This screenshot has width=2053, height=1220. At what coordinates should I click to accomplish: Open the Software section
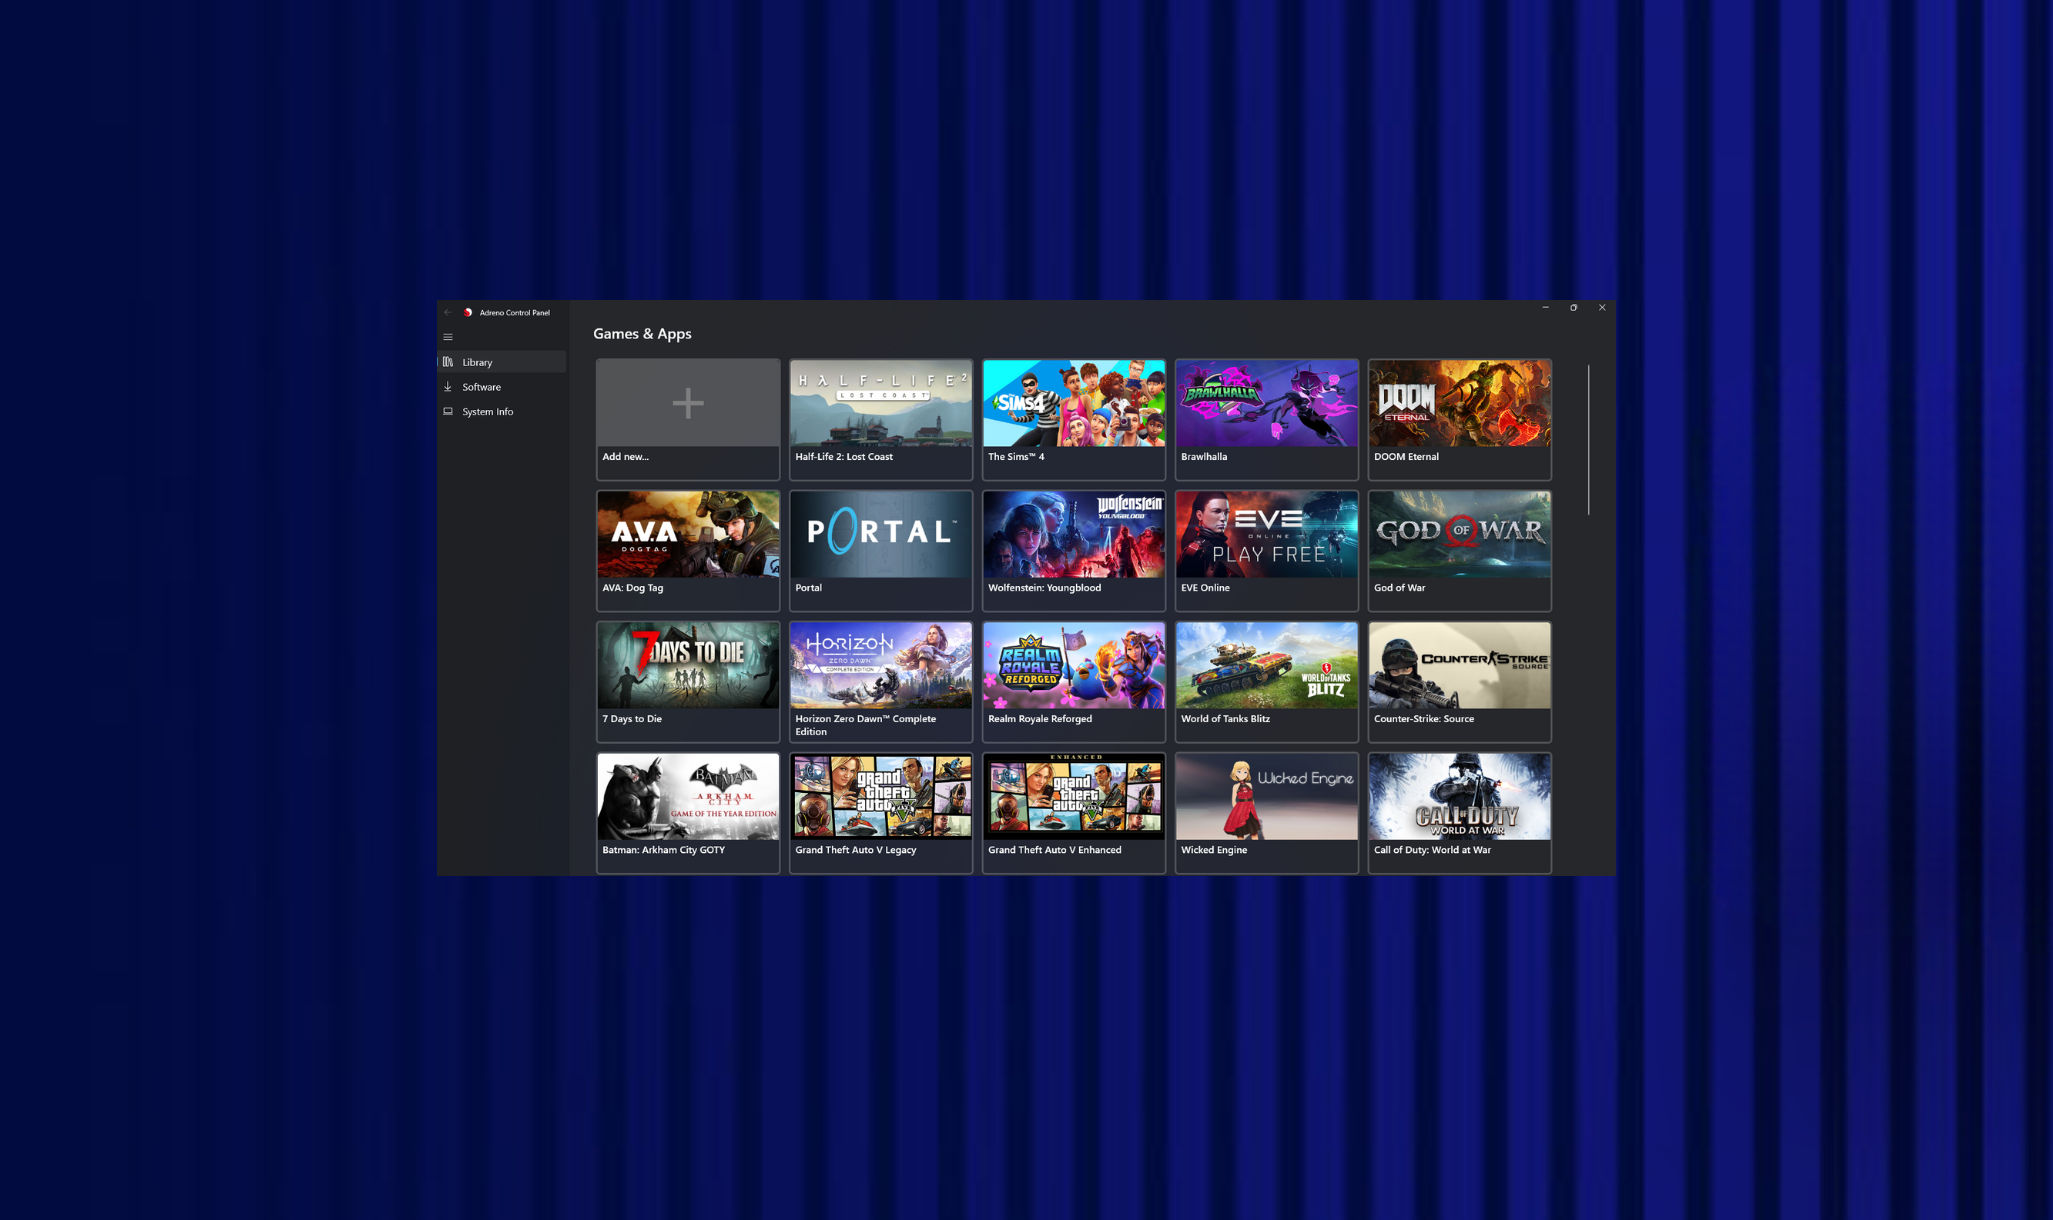coord(481,387)
